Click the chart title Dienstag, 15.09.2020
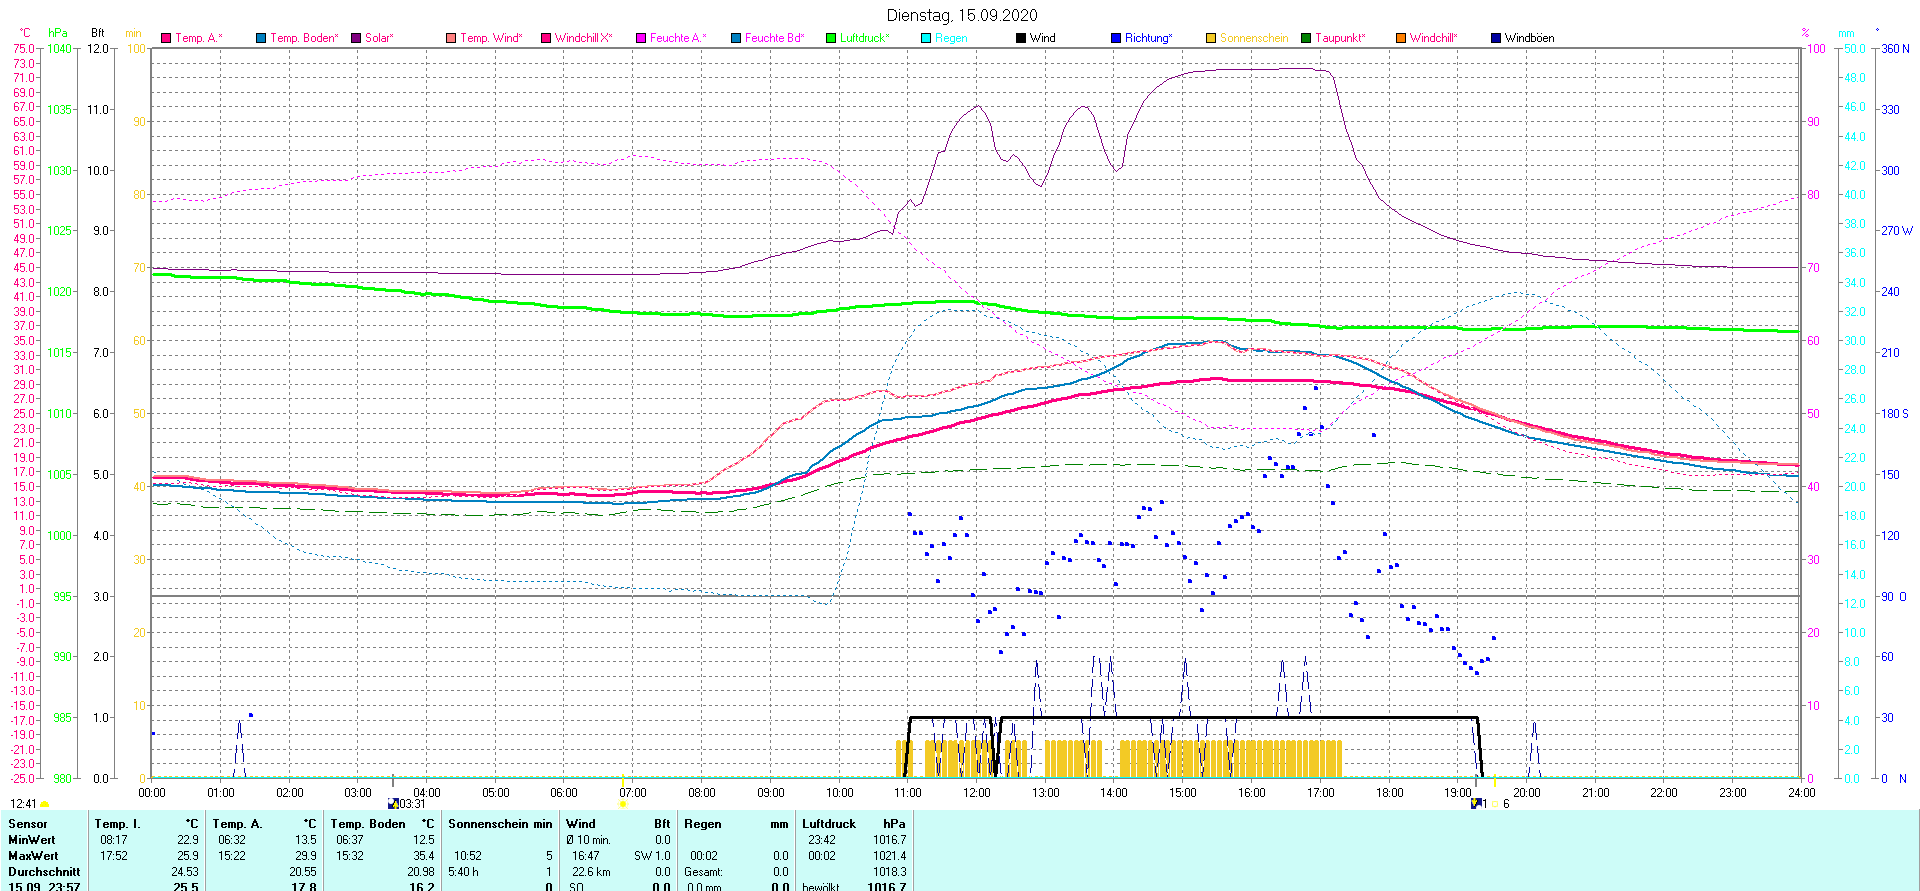Viewport: 1920px width, 891px height. (962, 15)
